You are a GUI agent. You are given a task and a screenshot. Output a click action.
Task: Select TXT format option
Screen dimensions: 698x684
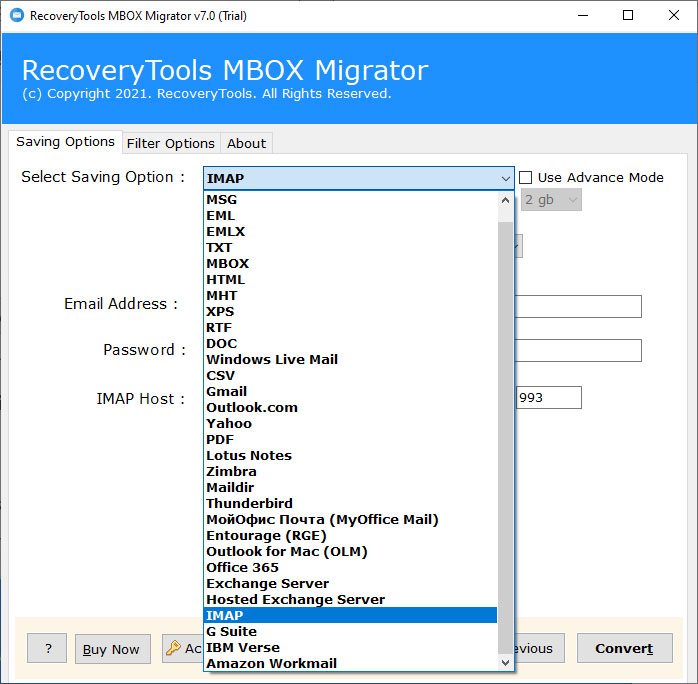[350, 247]
